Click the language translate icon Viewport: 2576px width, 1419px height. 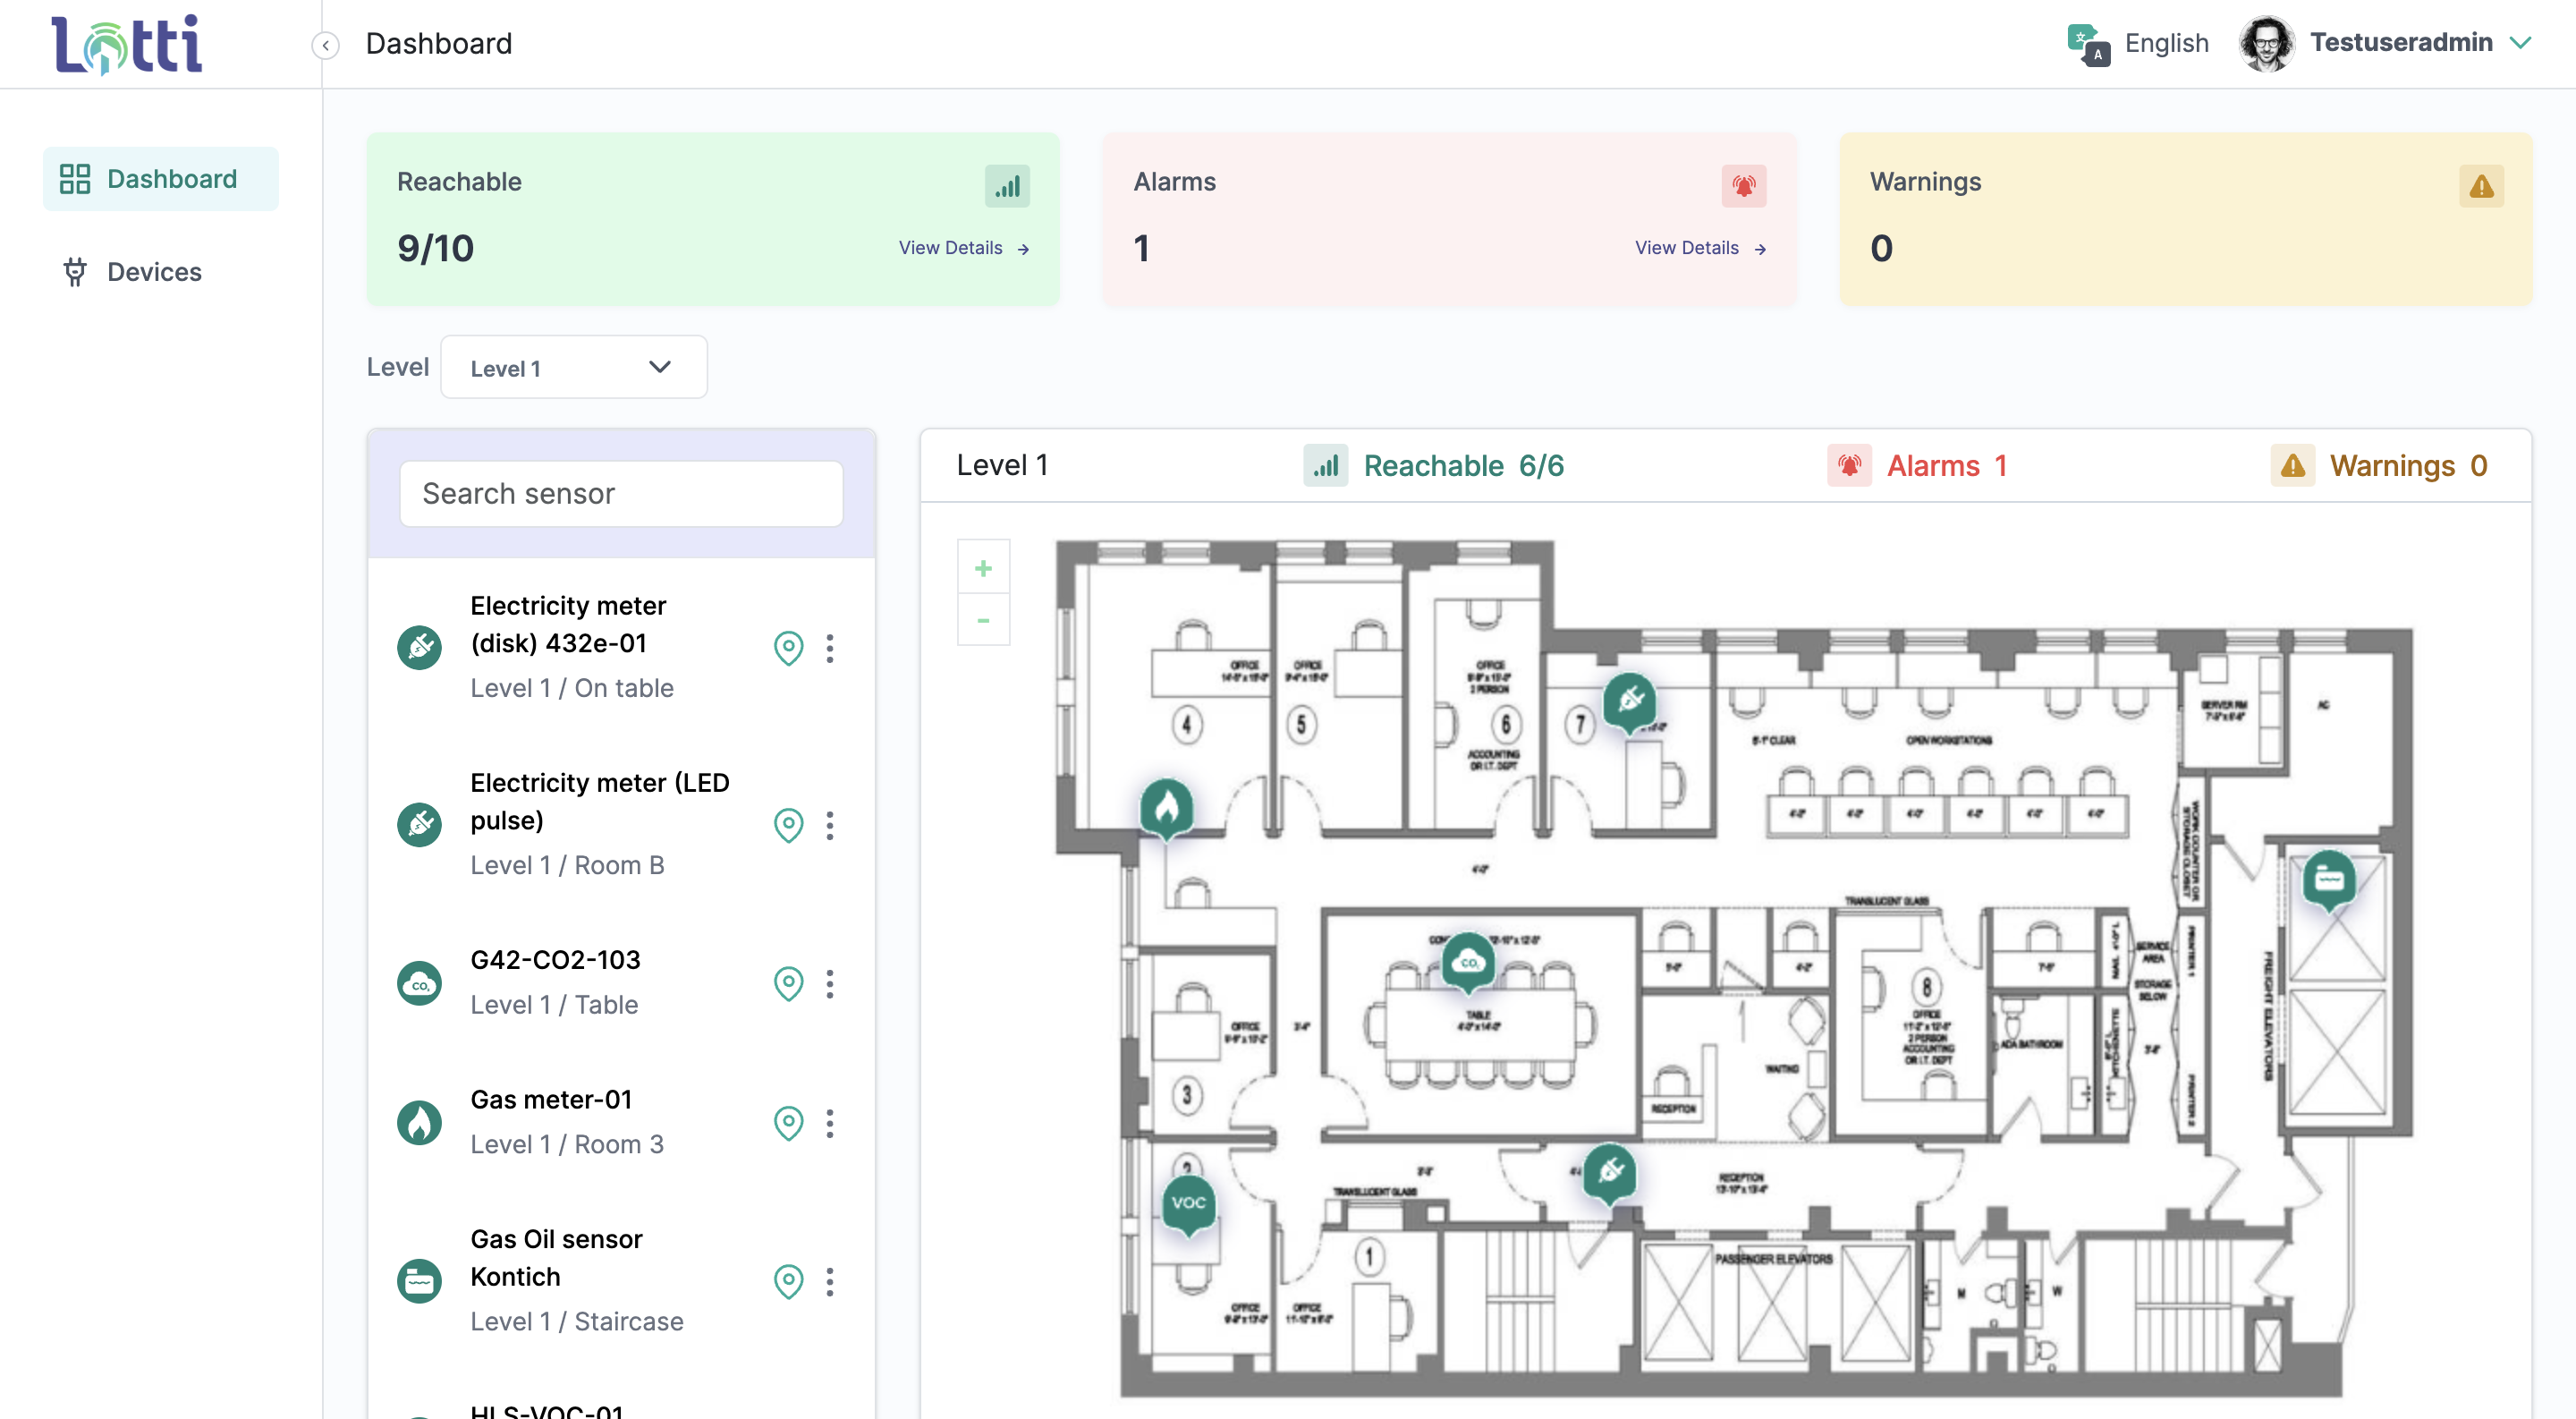click(2088, 44)
